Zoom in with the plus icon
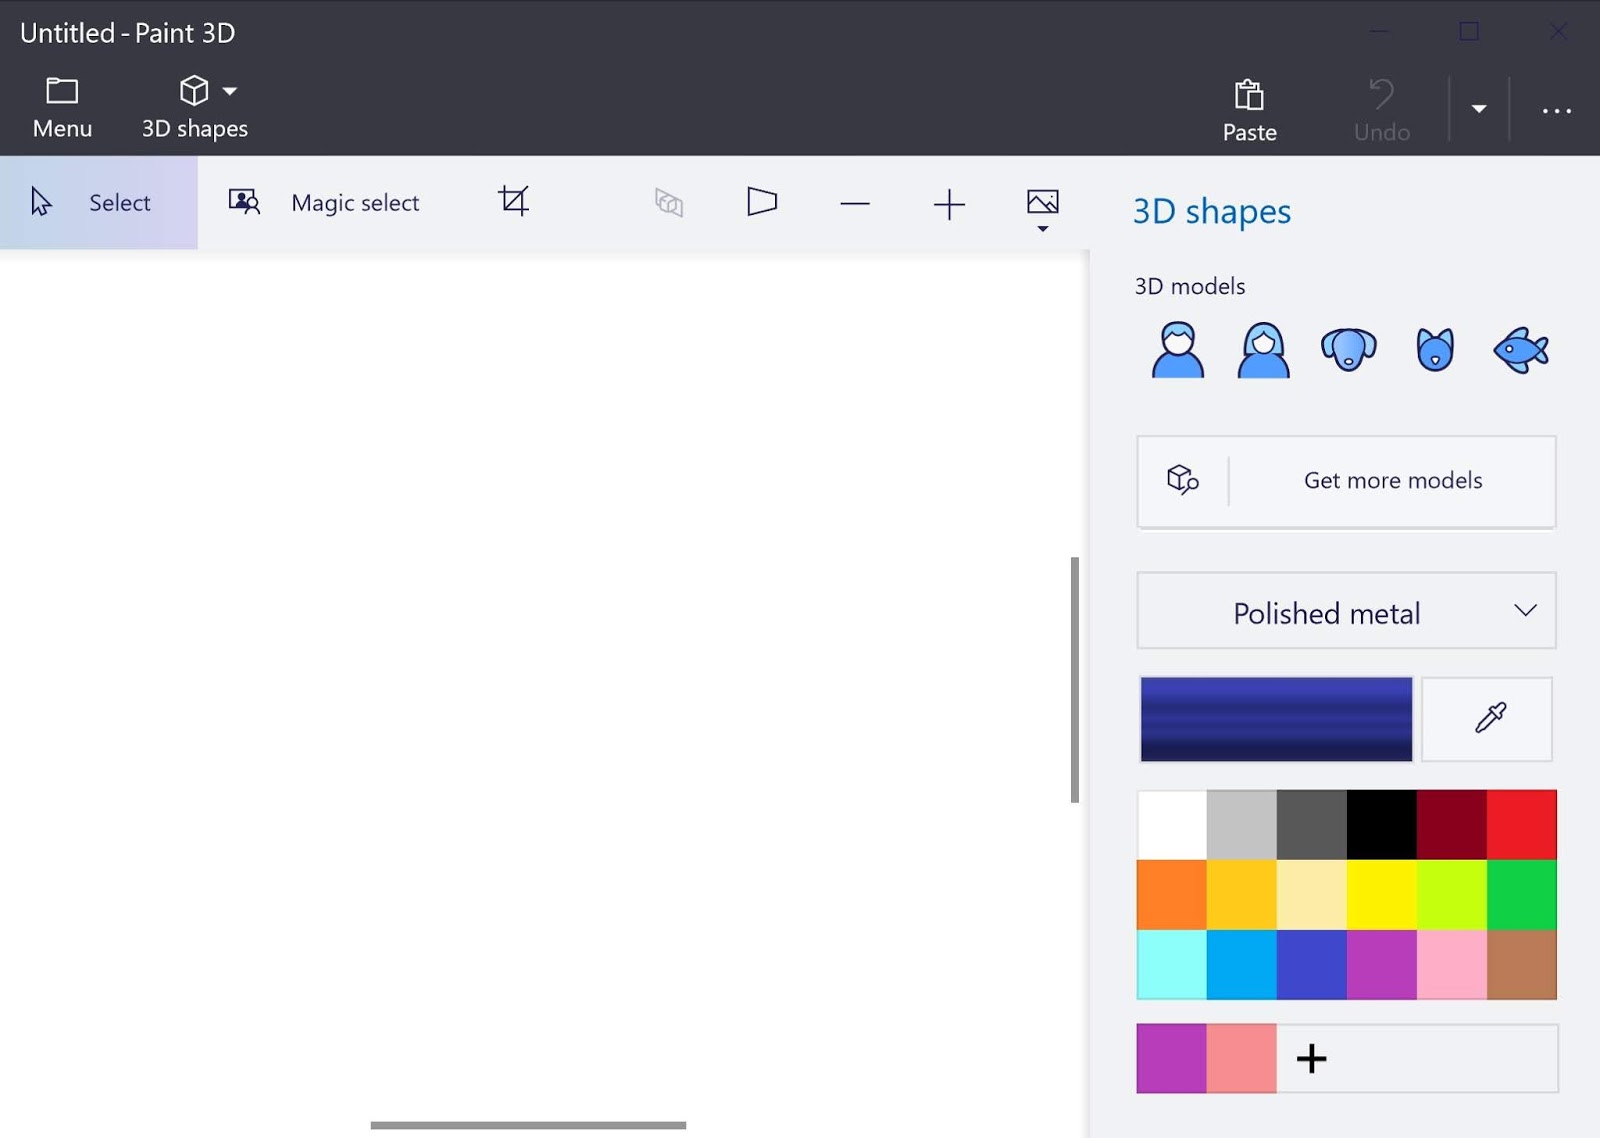1600x1138 pixels. tap(949, 204)
